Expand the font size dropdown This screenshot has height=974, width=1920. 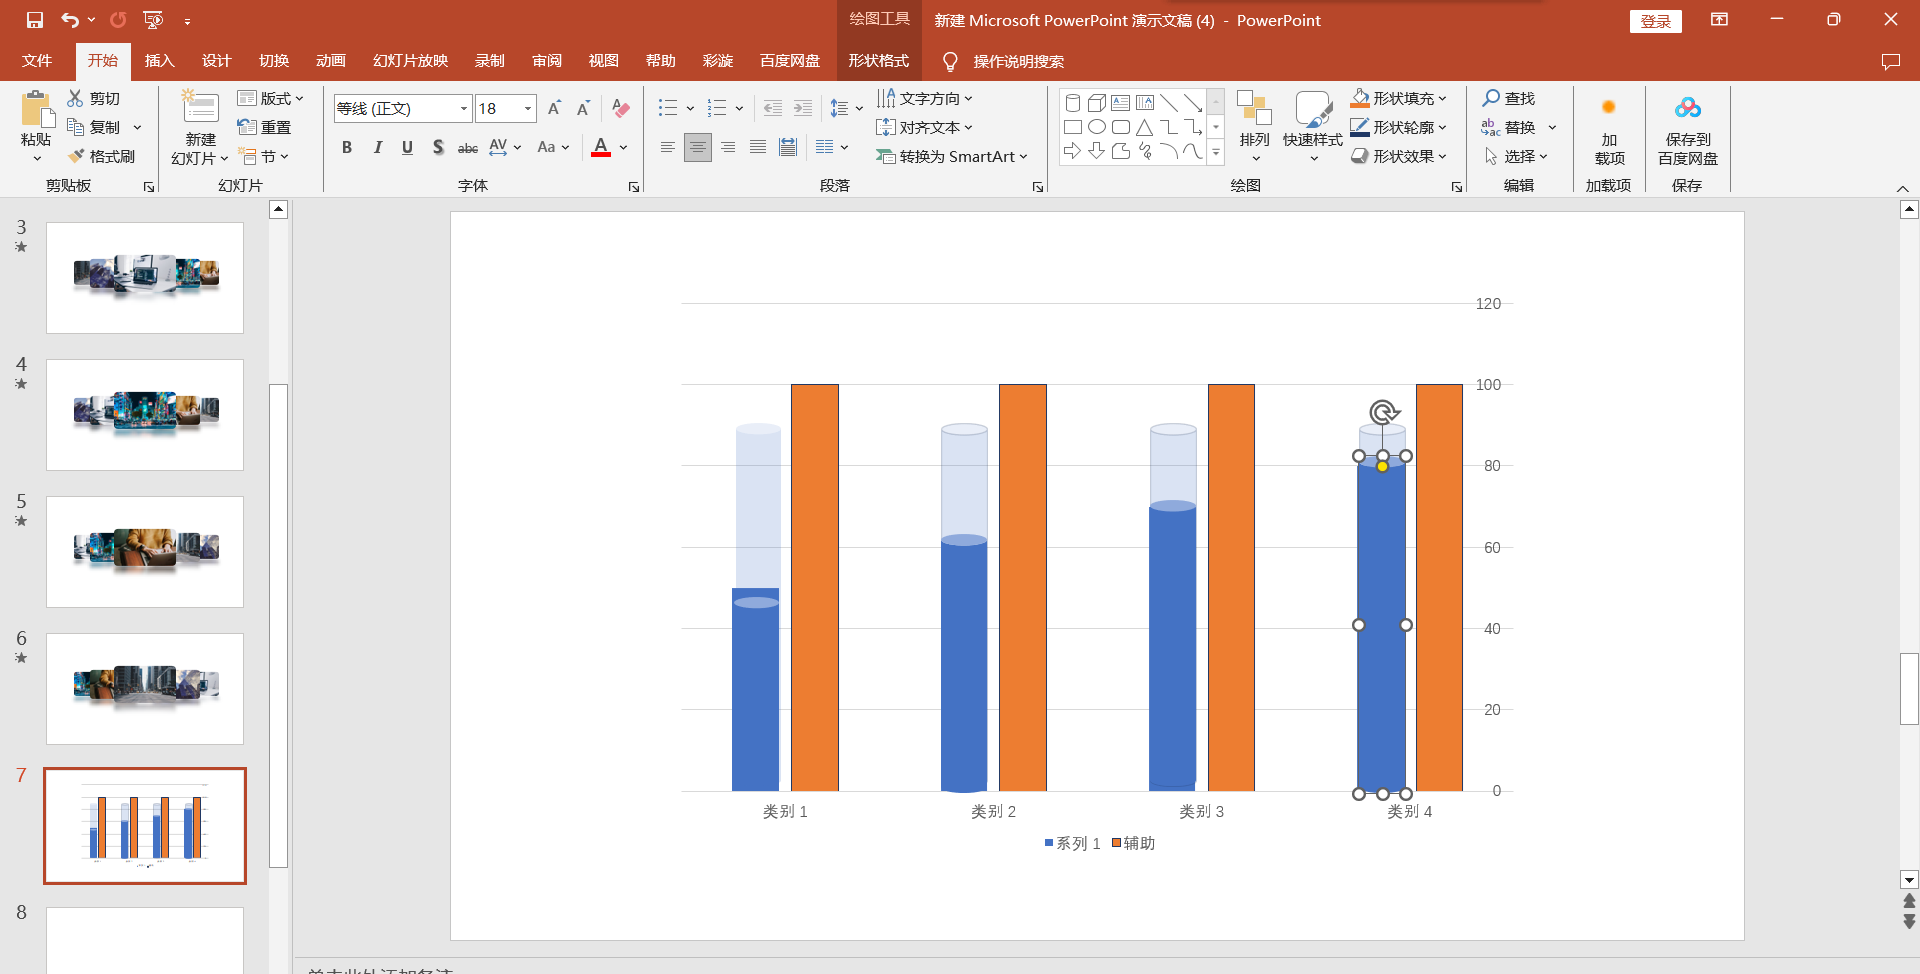(x=527, y=108)
